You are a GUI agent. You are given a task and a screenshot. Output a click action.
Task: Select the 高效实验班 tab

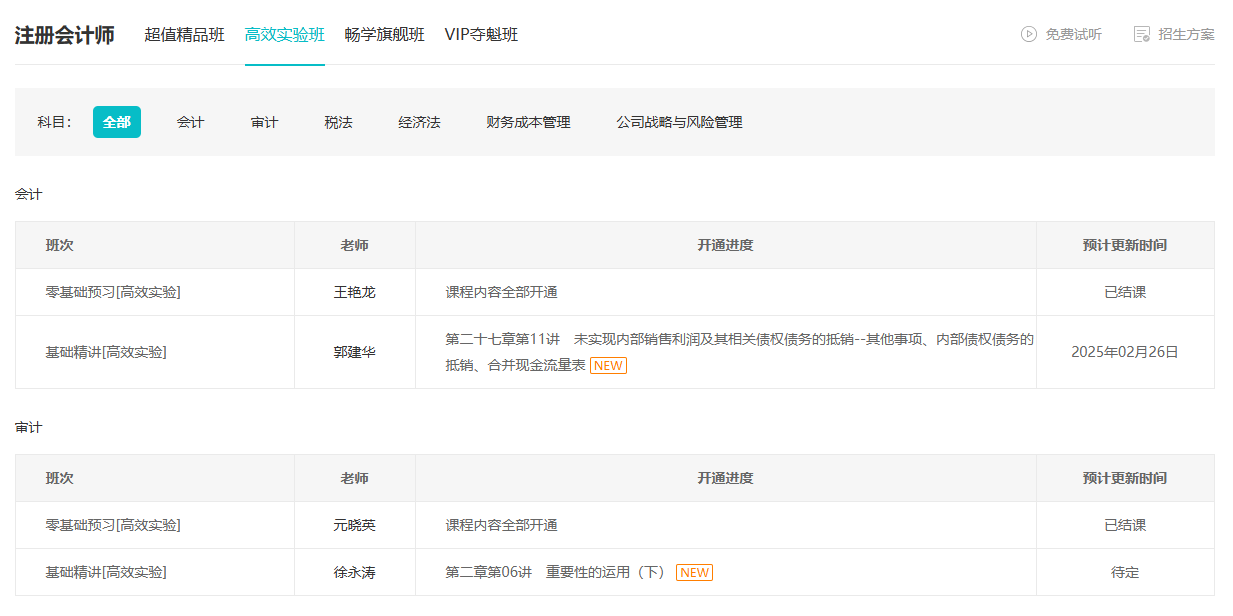click(284, 35)
